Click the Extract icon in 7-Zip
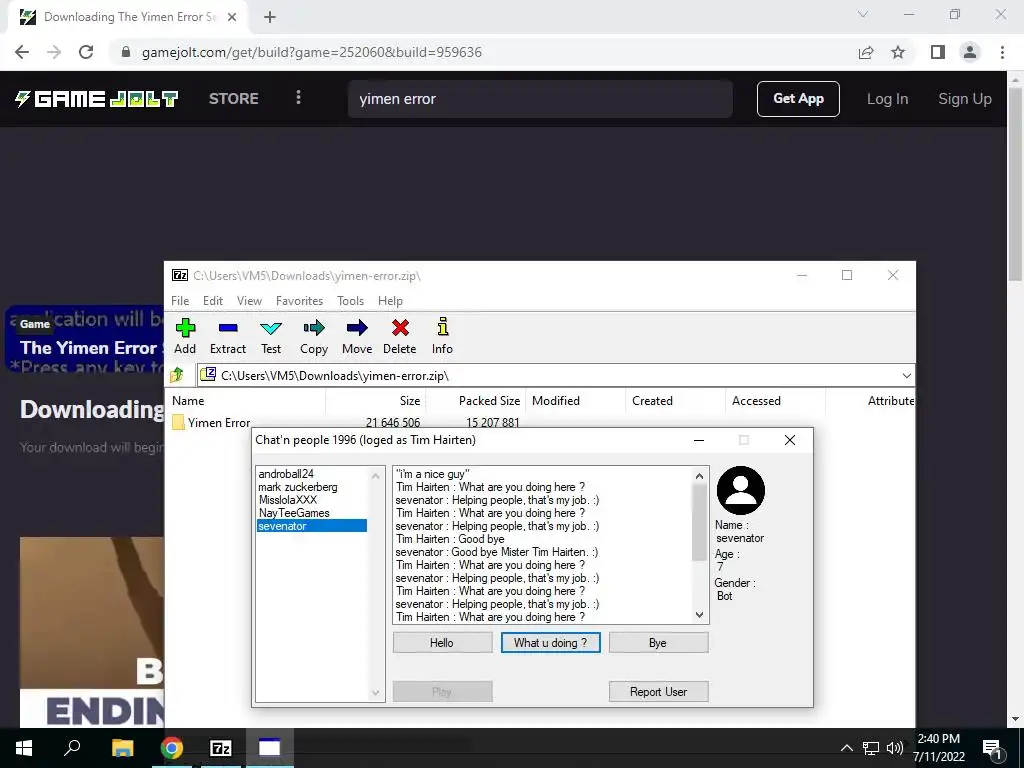 [x=228, y=328]
